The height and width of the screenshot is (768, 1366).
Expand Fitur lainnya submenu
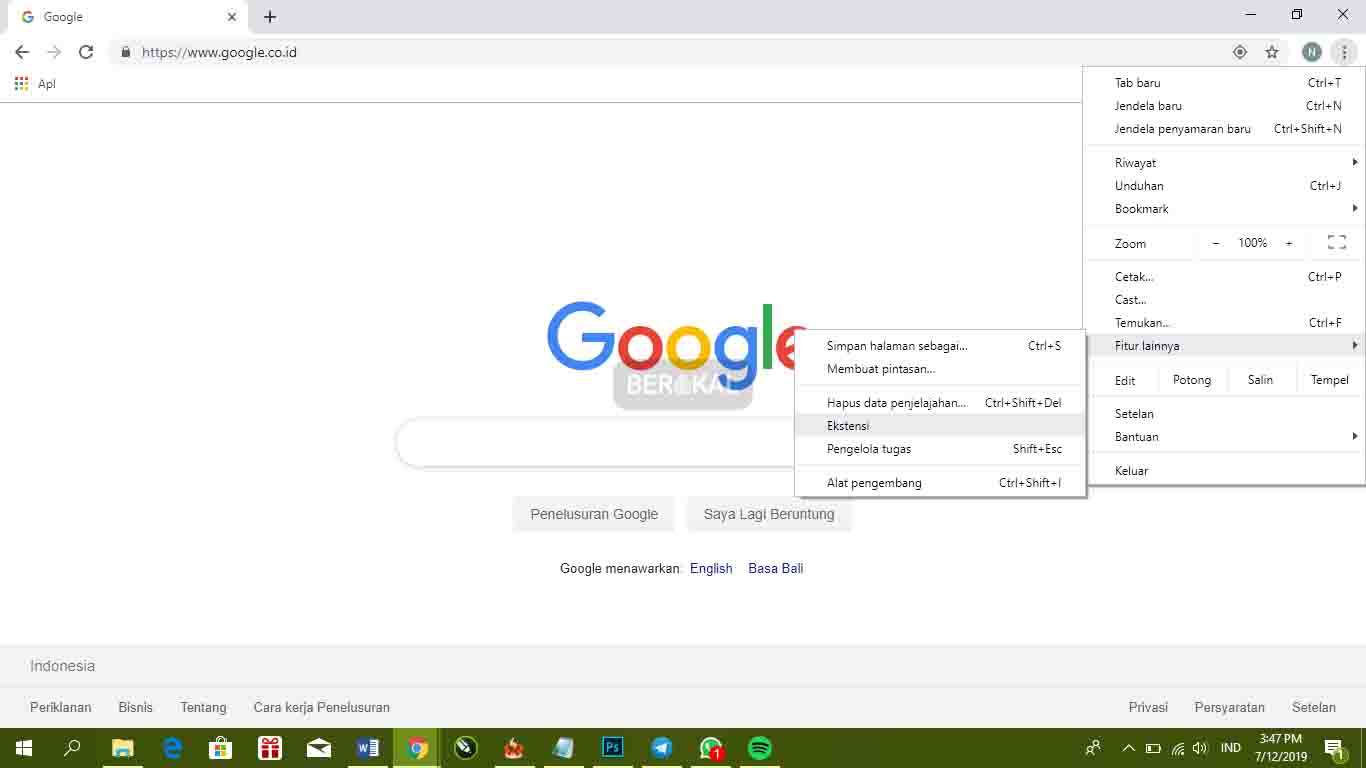(1224, 346)
